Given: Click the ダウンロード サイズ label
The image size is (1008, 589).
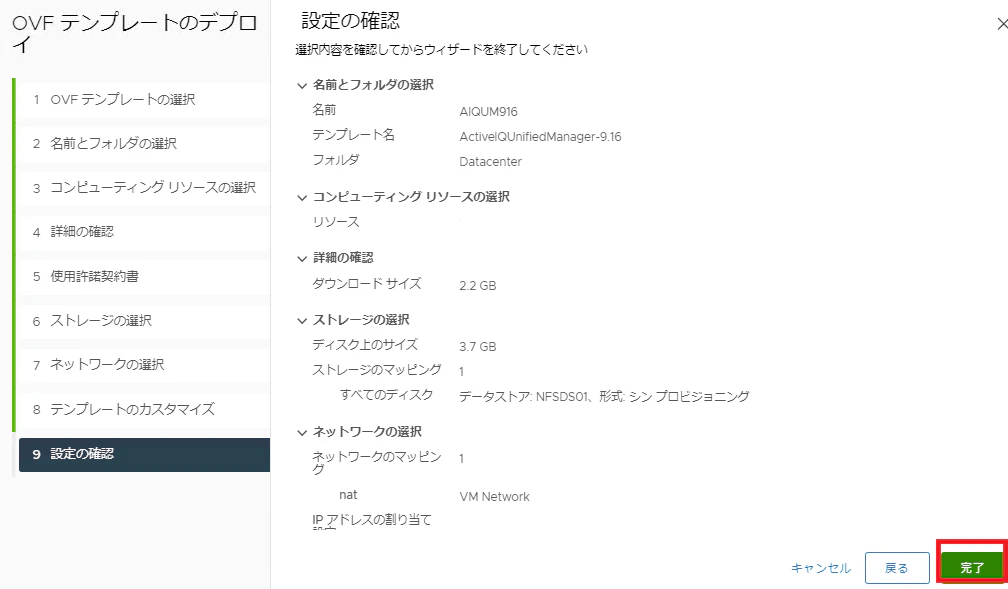Looking at the screenshot, I should tap(367, 284).
